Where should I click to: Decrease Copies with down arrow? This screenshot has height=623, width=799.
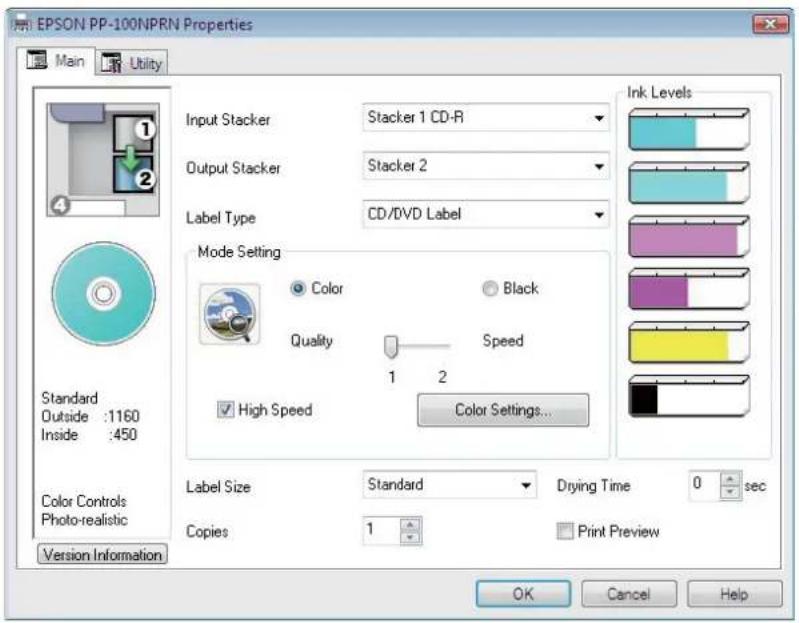(x=411, y=537)
